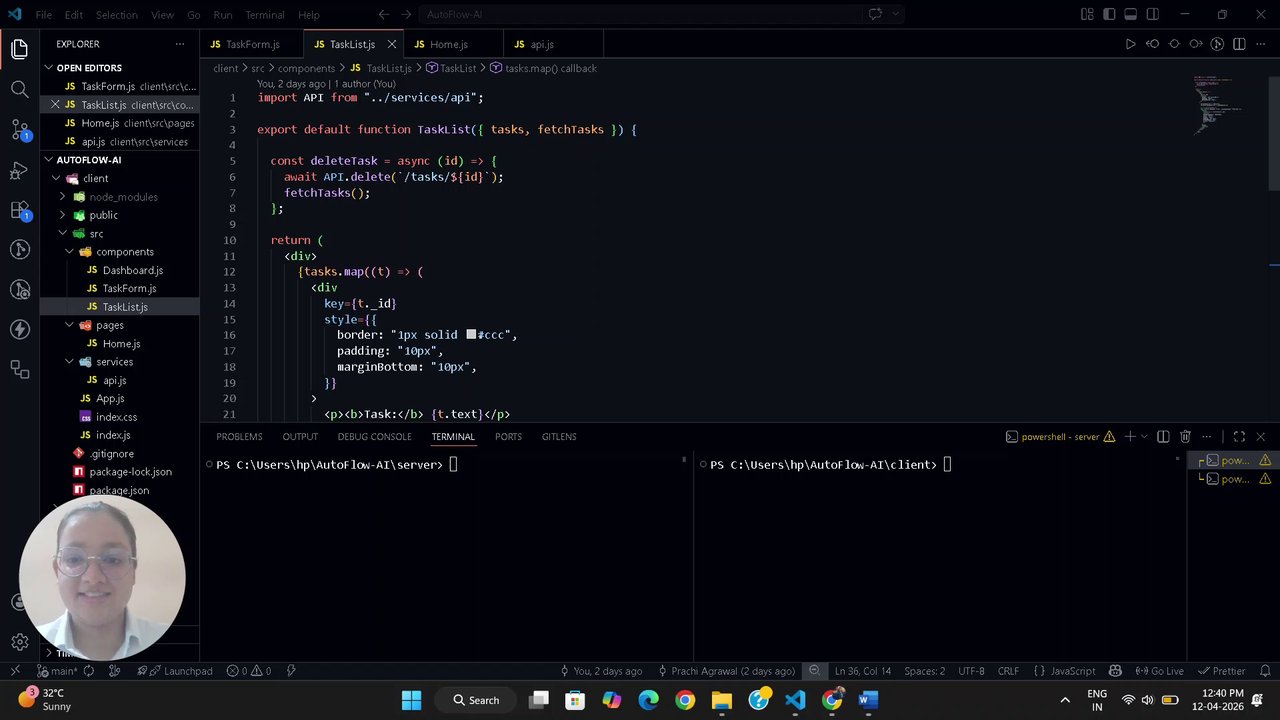Show the Problems panel tab
Image resolution: width=1280 pixels, height=720 pixels.
[x=239, y=437]
